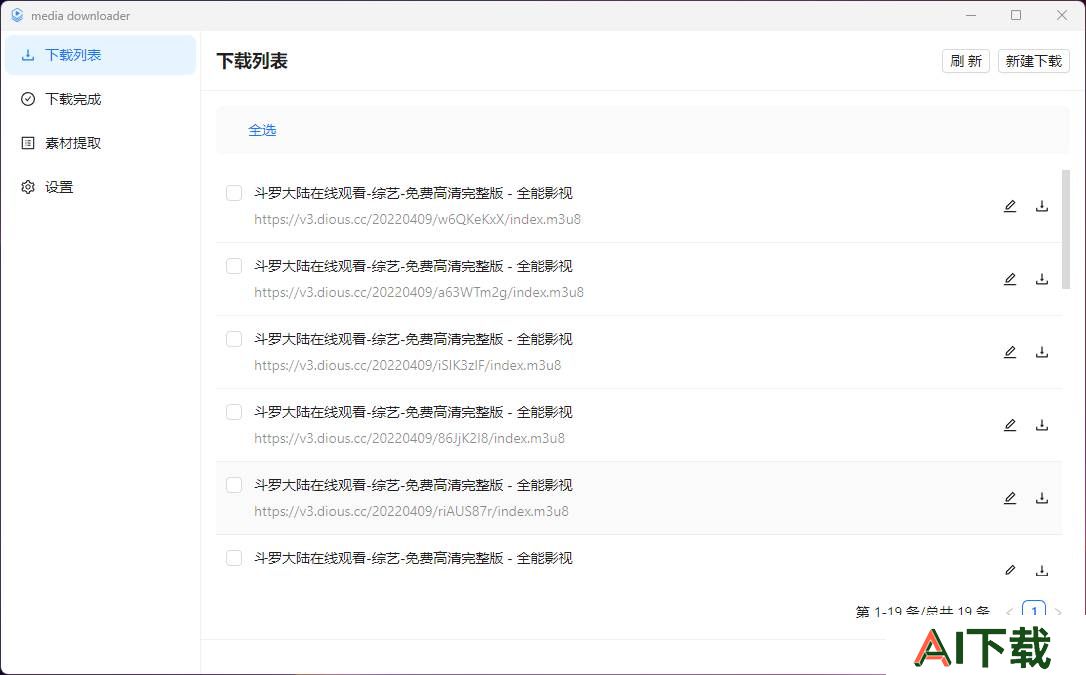Tick the checkbox for a63WTm2g entry
Viewport: 1086px width, 675px height.
234,266
